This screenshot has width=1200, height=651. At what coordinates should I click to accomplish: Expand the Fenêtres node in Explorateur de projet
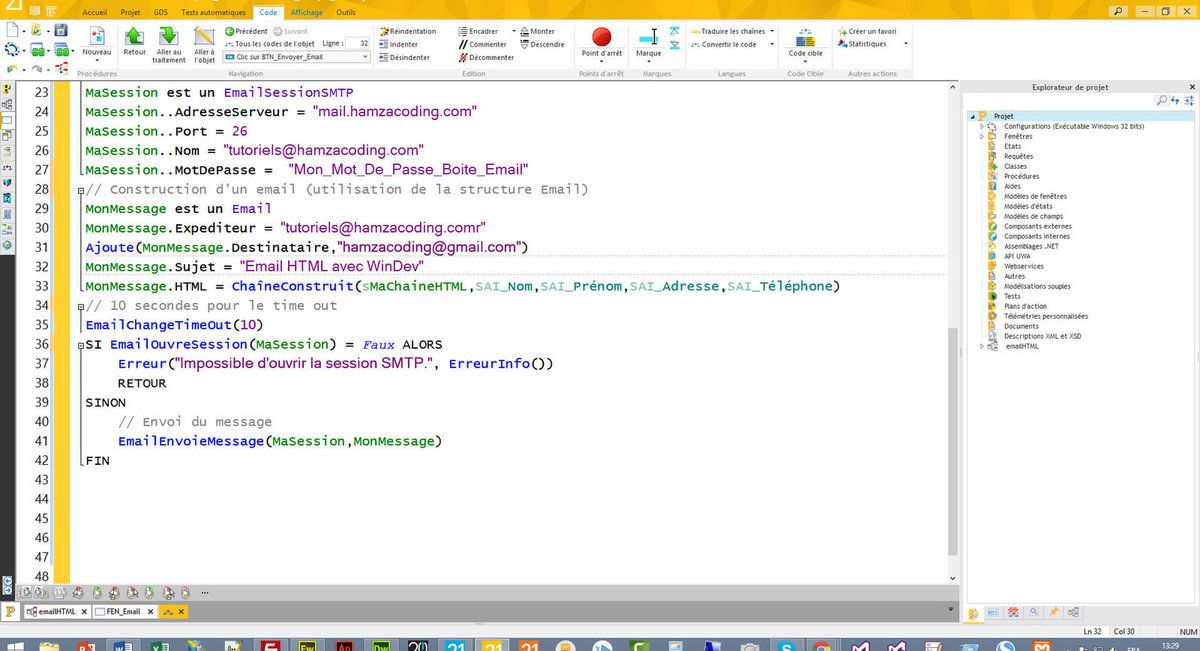click(x=982, y=136)
